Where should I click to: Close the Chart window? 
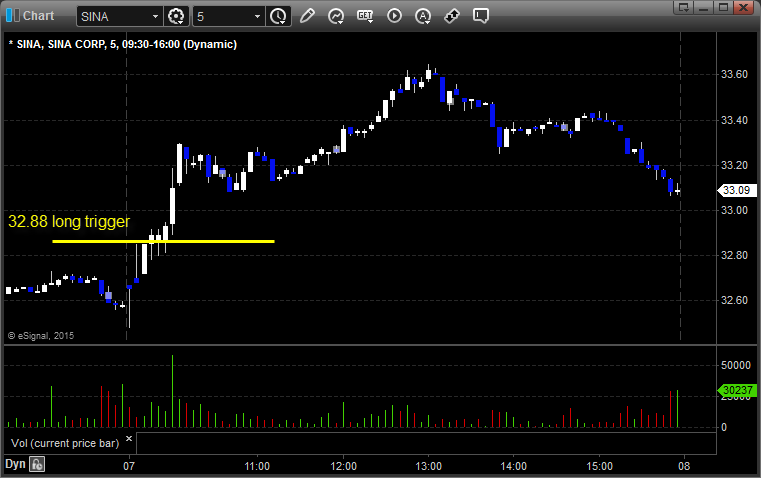point(743,7)
